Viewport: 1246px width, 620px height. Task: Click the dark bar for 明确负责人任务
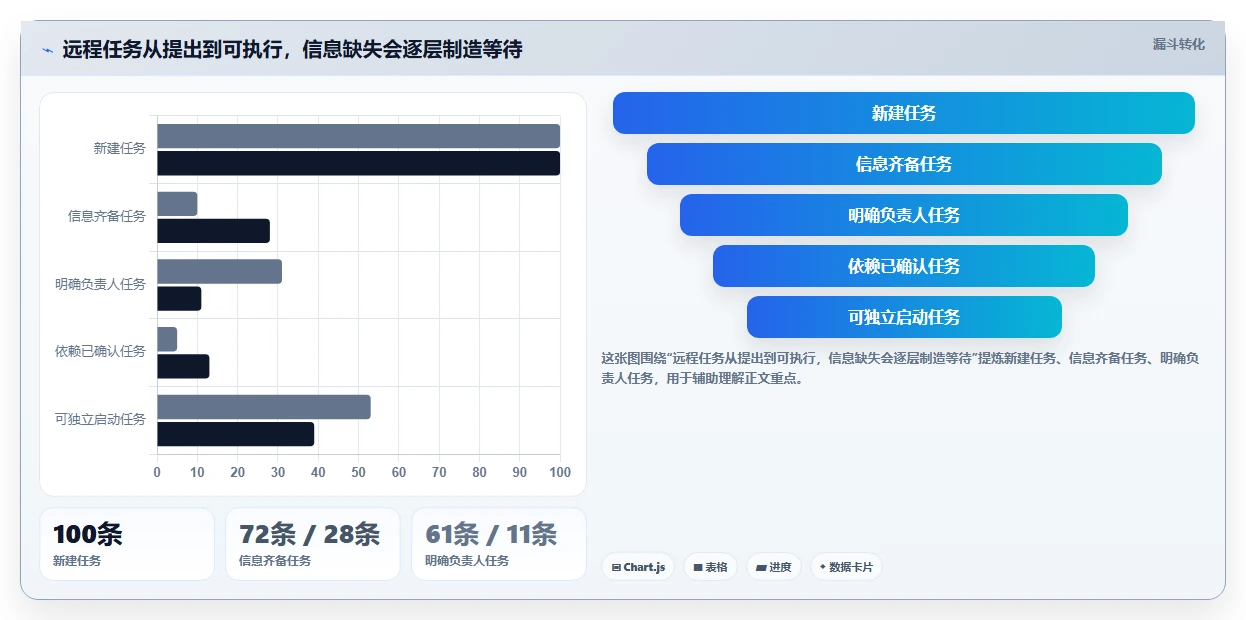pyautogui.click(x=179, y=298)
